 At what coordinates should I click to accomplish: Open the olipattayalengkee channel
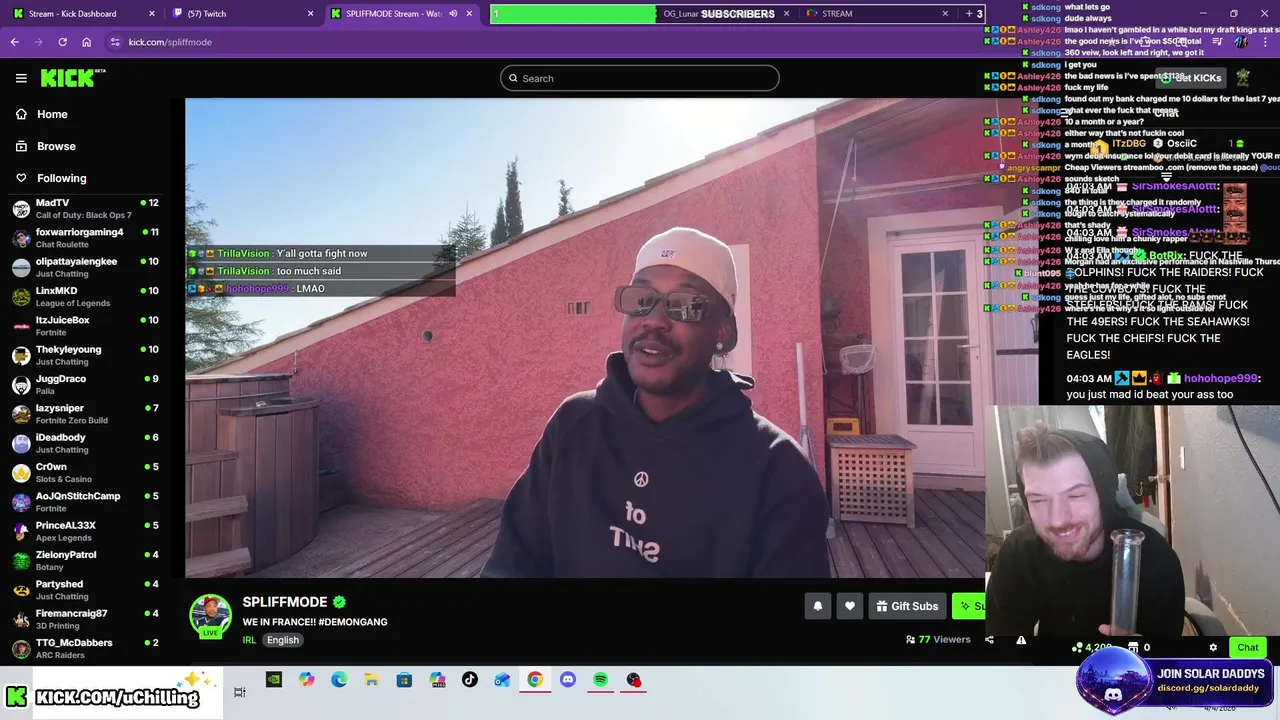(x=85, y=267)
